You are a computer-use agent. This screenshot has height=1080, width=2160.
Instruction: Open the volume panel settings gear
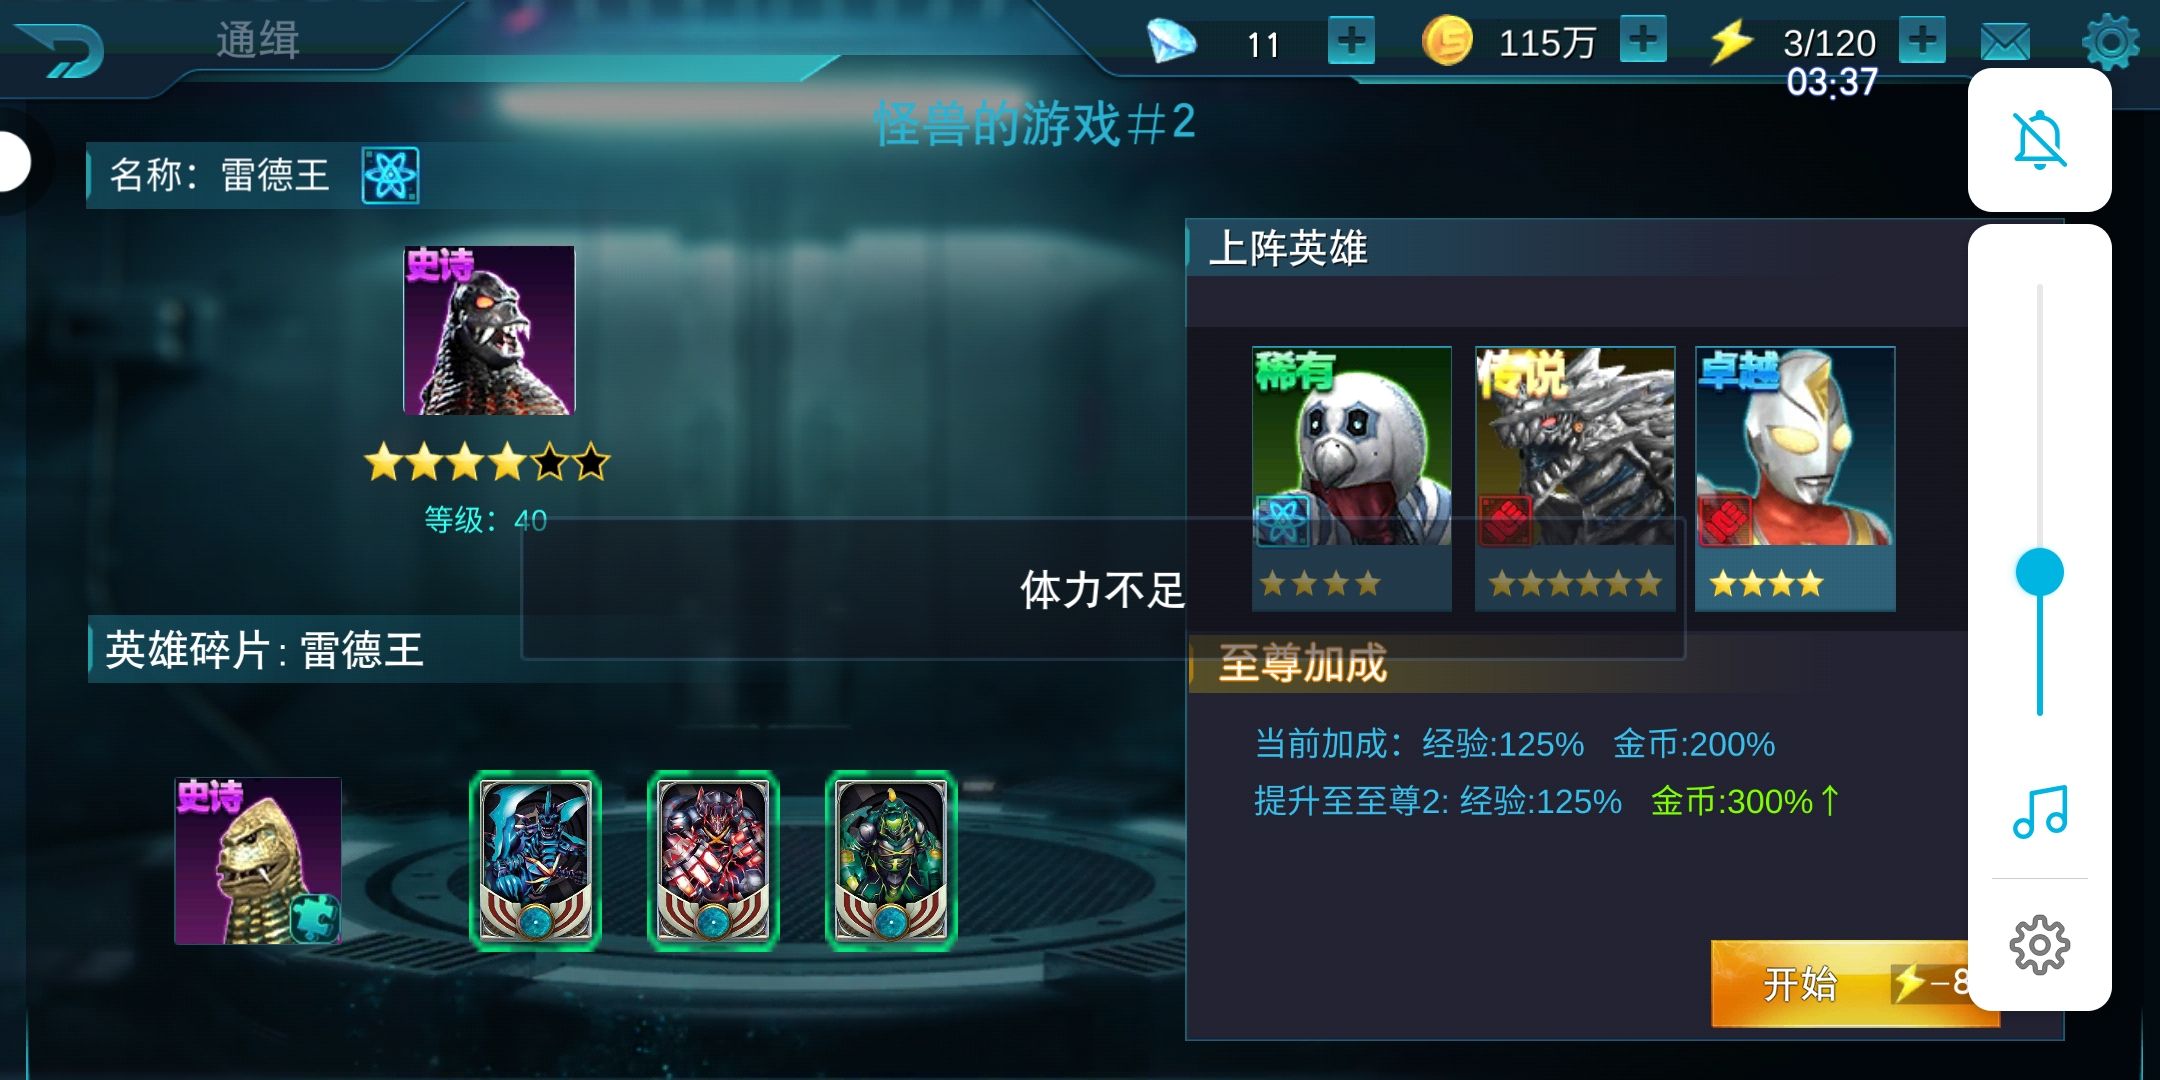tap(2040, 944)
